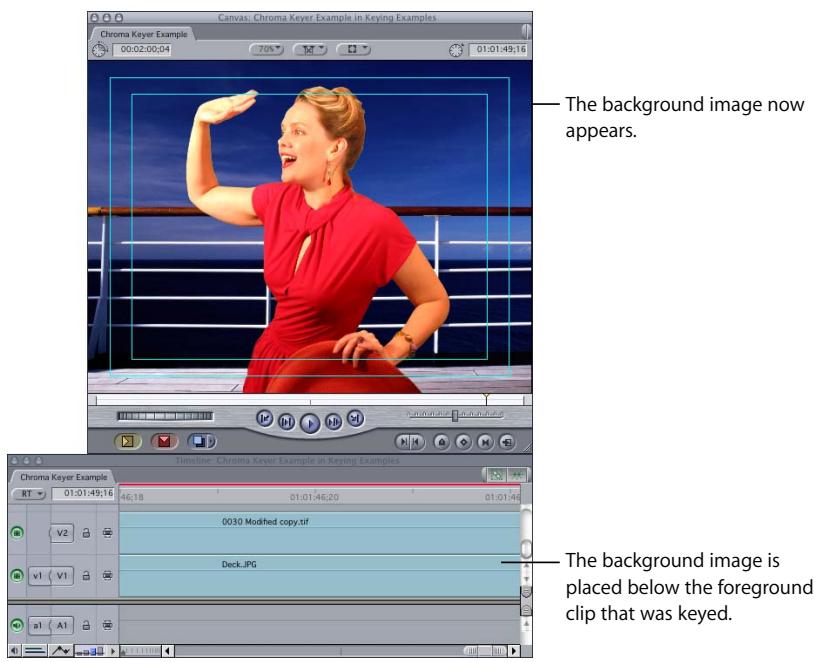Toggle the Clip Overlays button

[61, 651]
